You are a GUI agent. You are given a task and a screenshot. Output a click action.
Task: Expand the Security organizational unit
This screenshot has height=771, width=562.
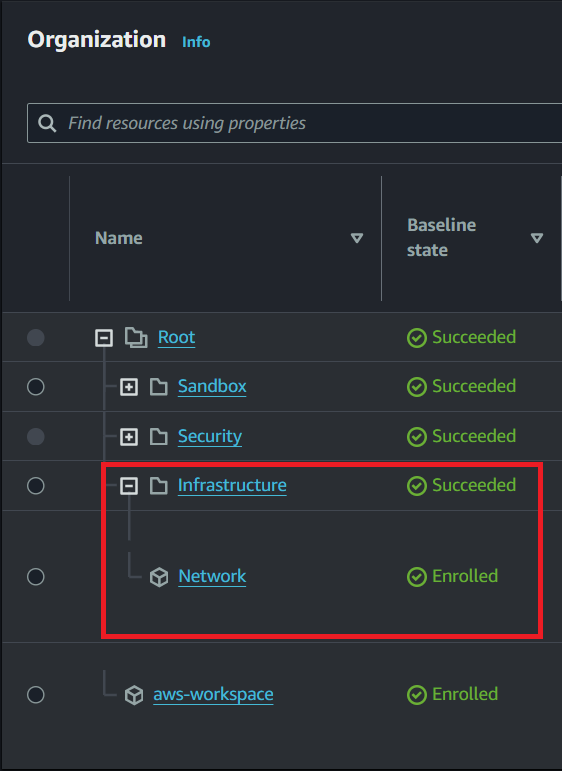click(x=129, y=437)
